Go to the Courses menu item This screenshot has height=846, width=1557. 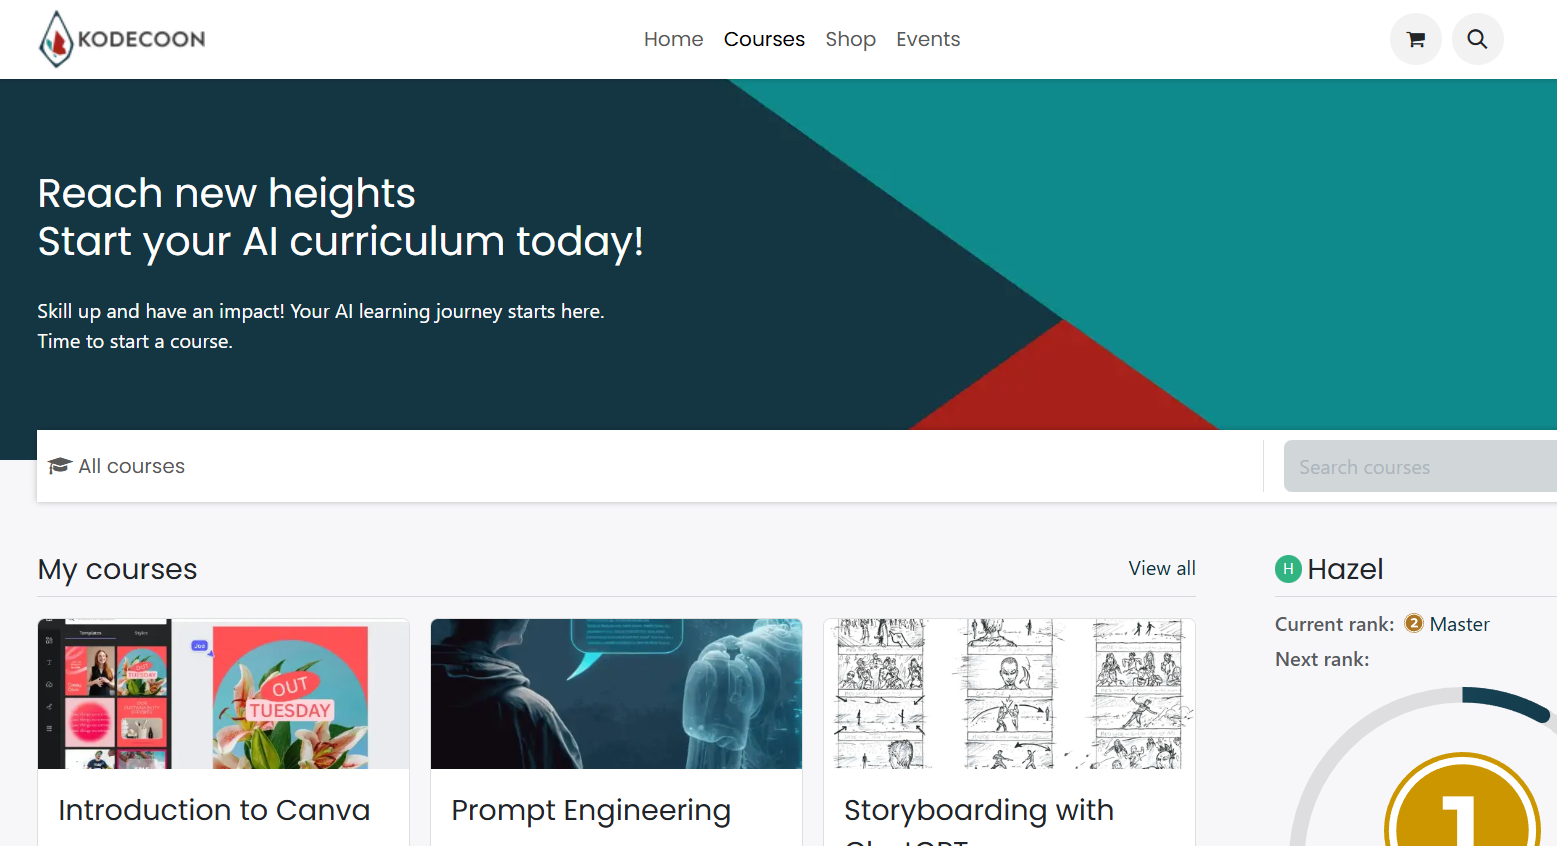(x=764, y=39)
